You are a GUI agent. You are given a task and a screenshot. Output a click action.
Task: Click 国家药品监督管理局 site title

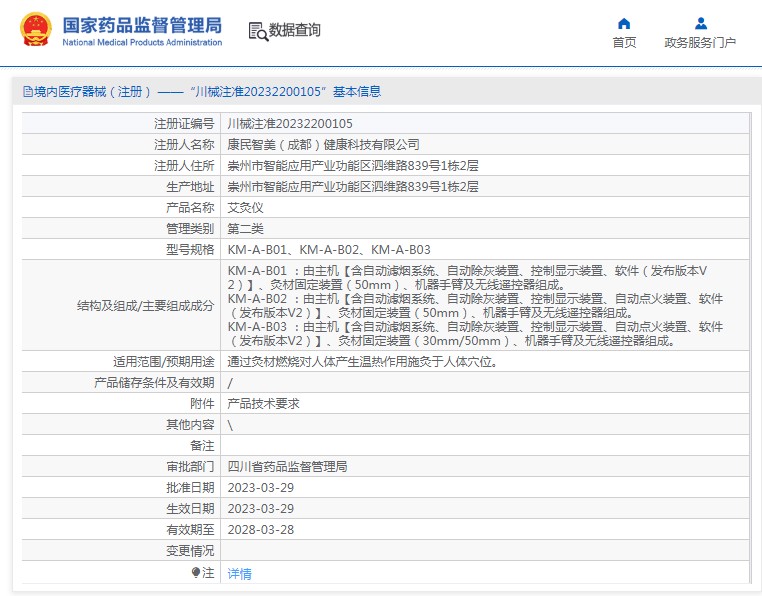[x=142, y=25]
